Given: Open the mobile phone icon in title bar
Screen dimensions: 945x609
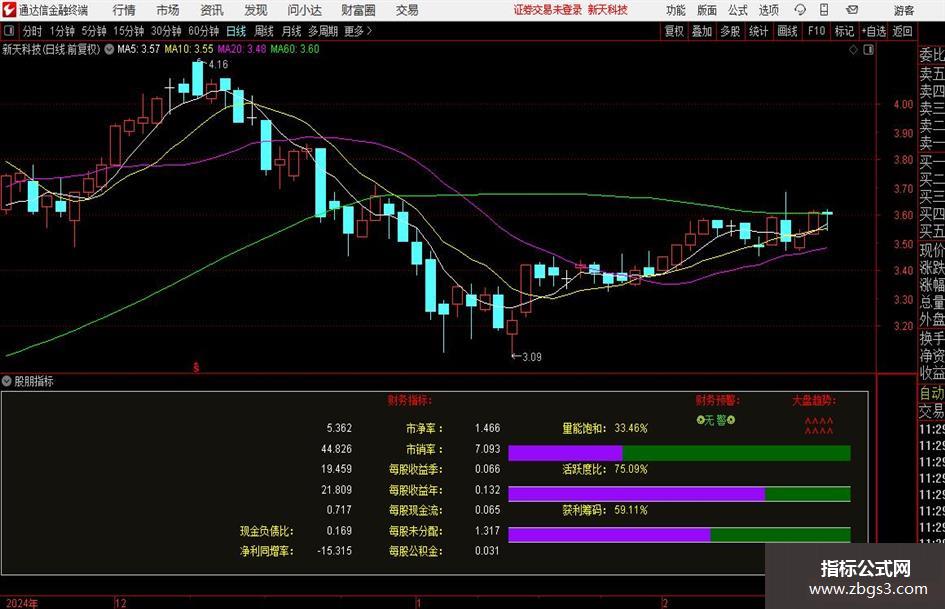Looking at the screenshot, I should click(x=824, y=10).
